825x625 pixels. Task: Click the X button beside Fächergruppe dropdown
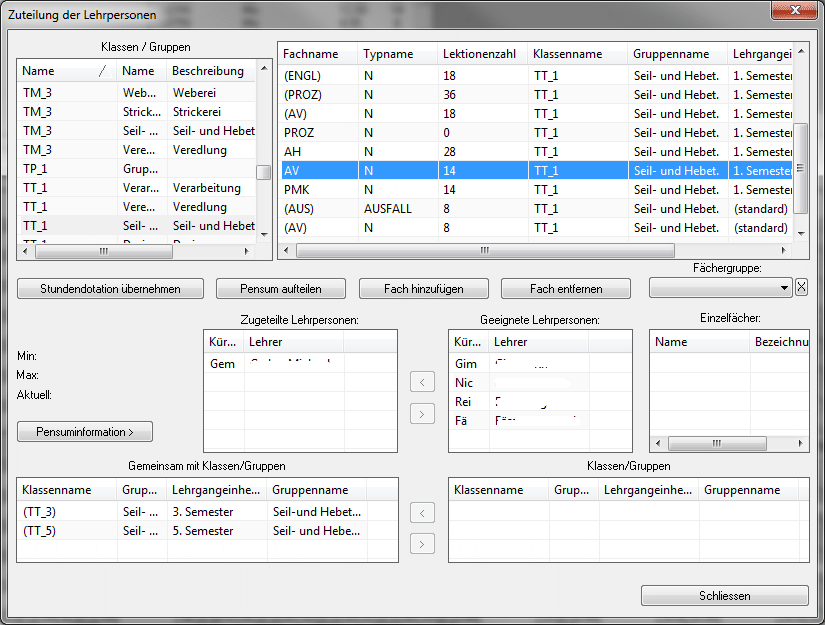click(x=801, y=288)
